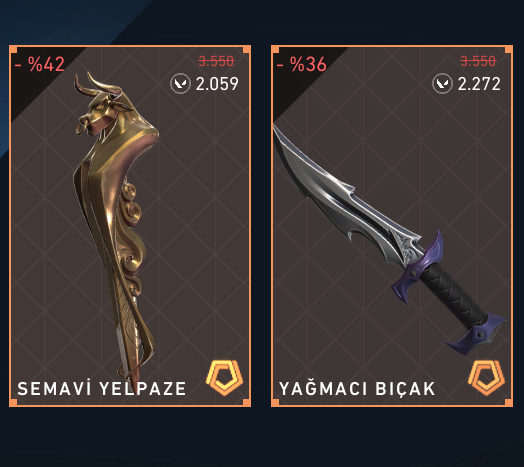This screenshot has height=467, width=524.
Task: Click the YAĞMACI BIÇAK title text
Action: tap(357, 388)
